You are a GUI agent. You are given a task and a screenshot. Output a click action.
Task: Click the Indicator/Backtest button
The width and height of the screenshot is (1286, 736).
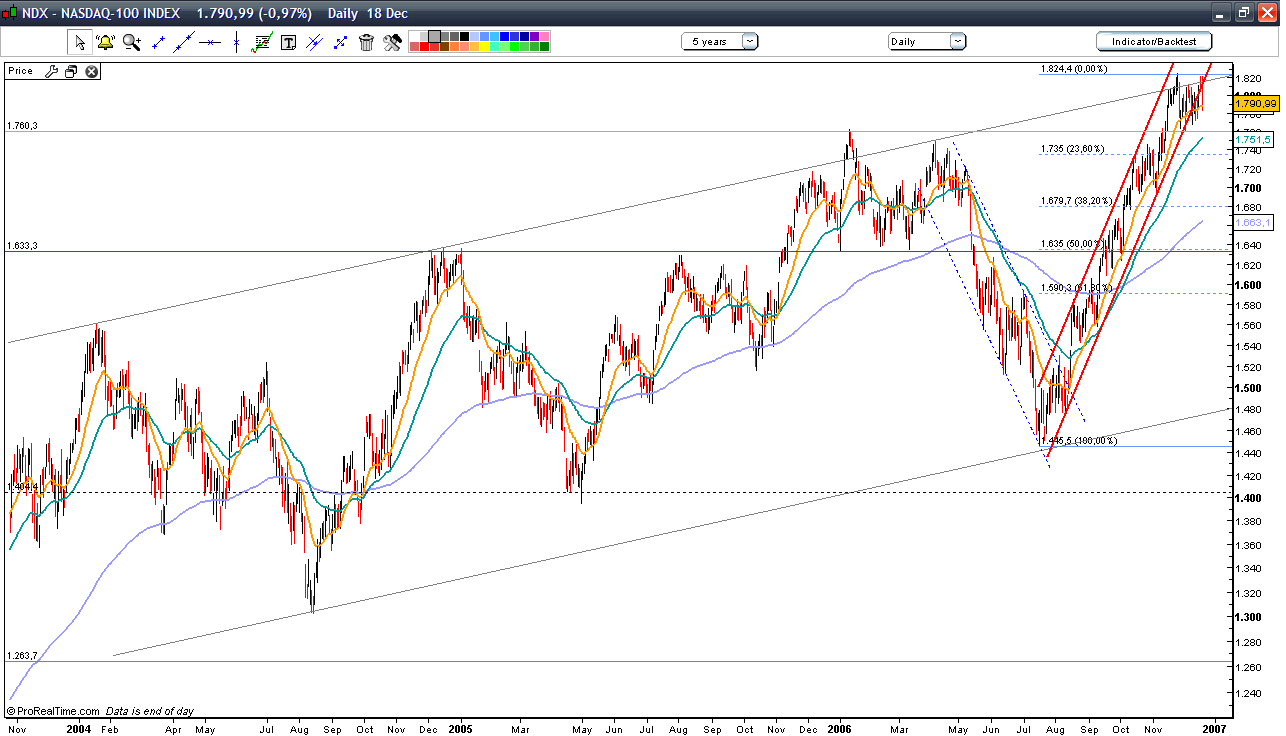pos(1154,41)
